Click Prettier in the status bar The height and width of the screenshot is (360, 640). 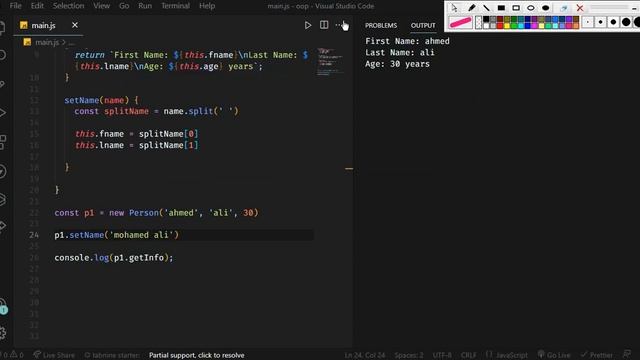click(596, 355)
